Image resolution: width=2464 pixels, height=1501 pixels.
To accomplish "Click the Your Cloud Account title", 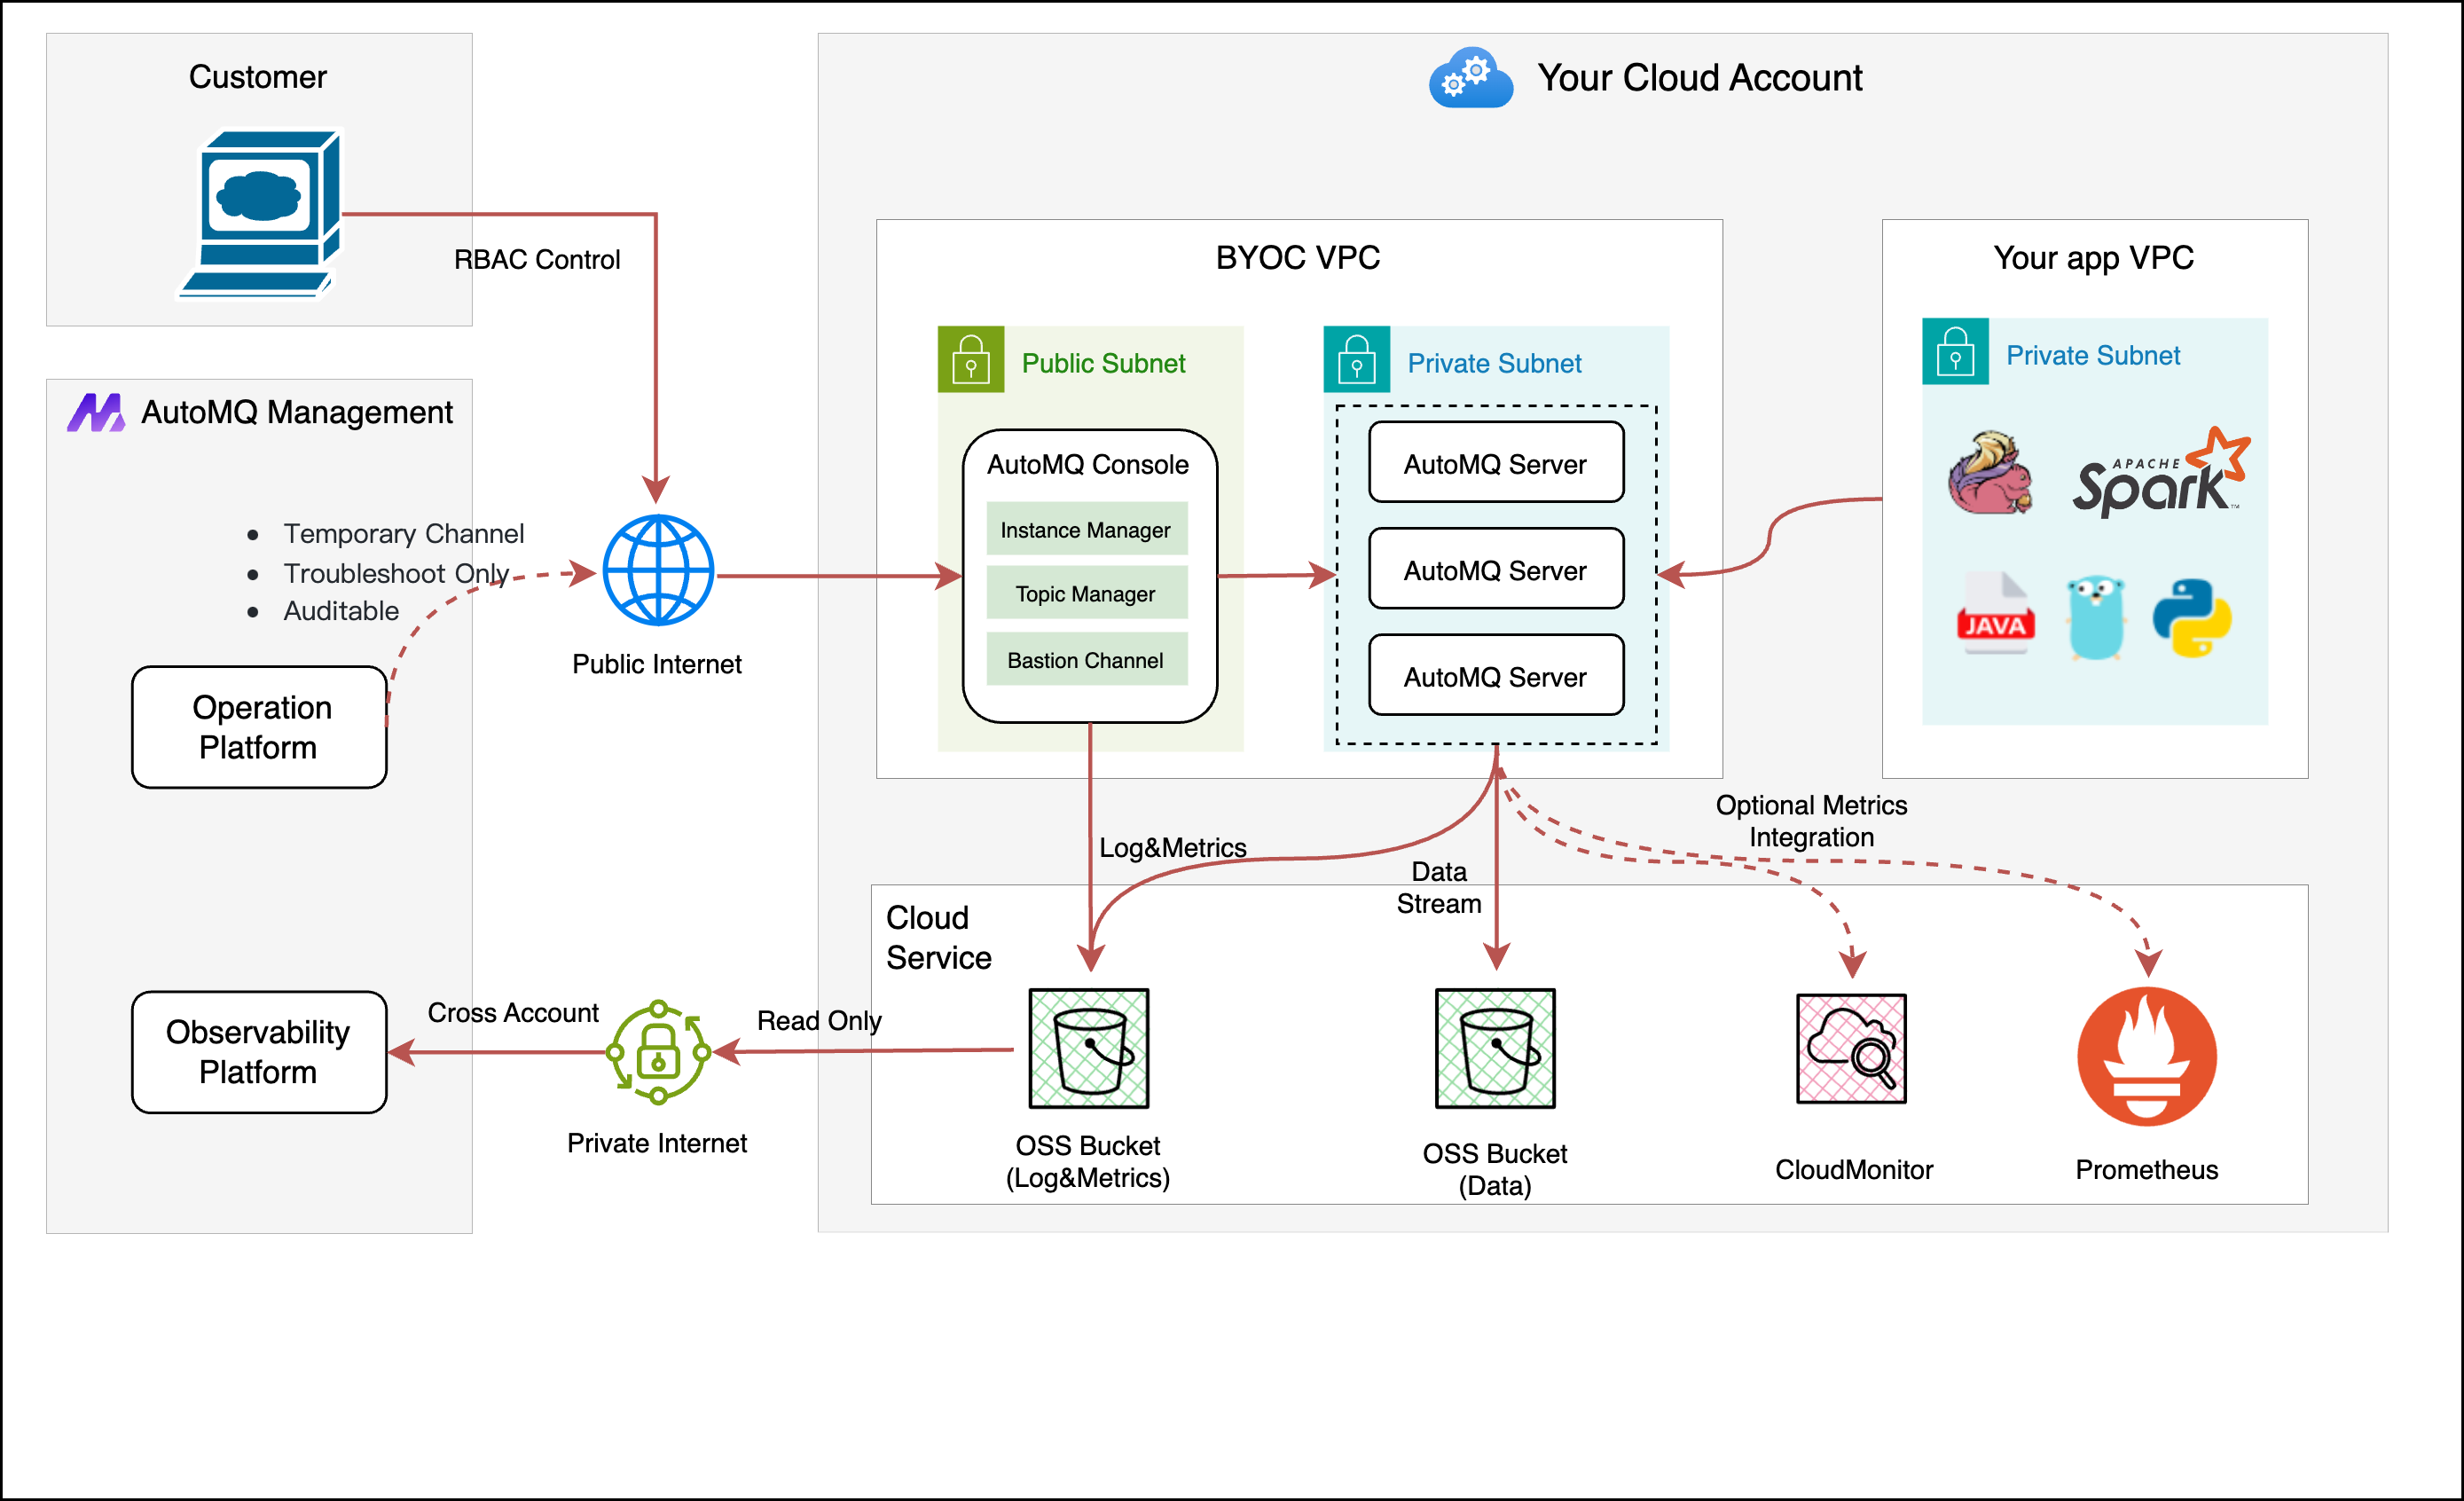I will [1700, 78].
